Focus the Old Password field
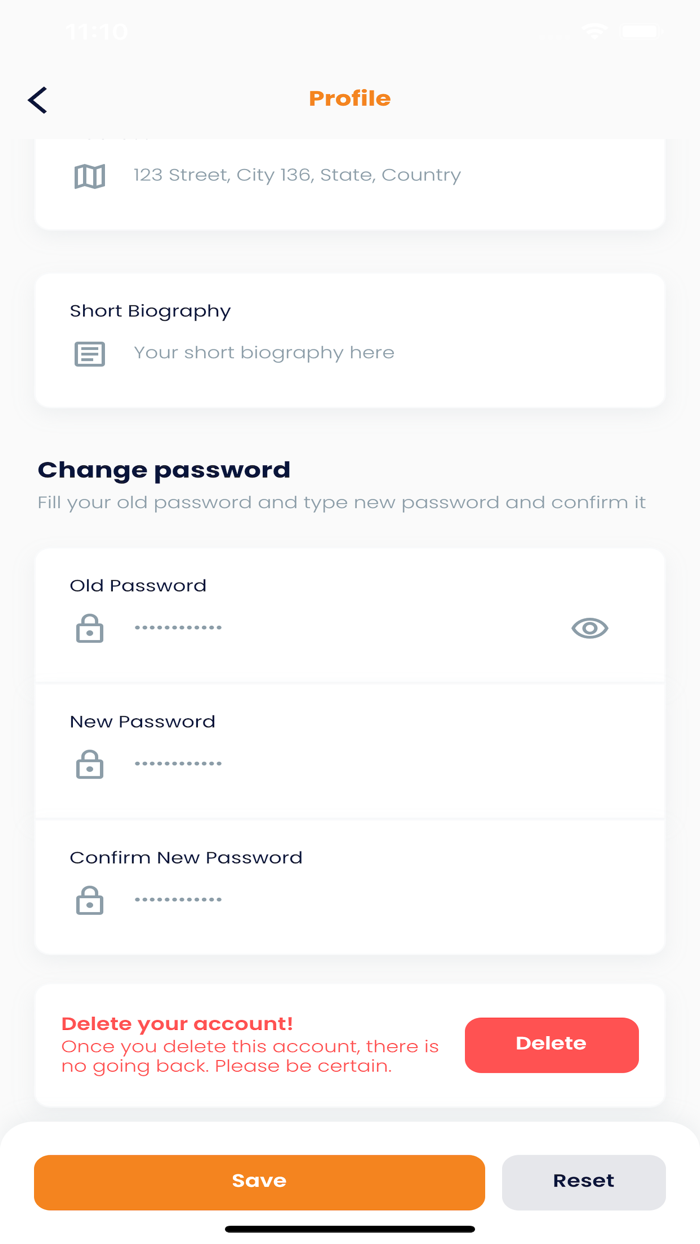The width and height of the screenshot is (700, 1244). [340, 628]
